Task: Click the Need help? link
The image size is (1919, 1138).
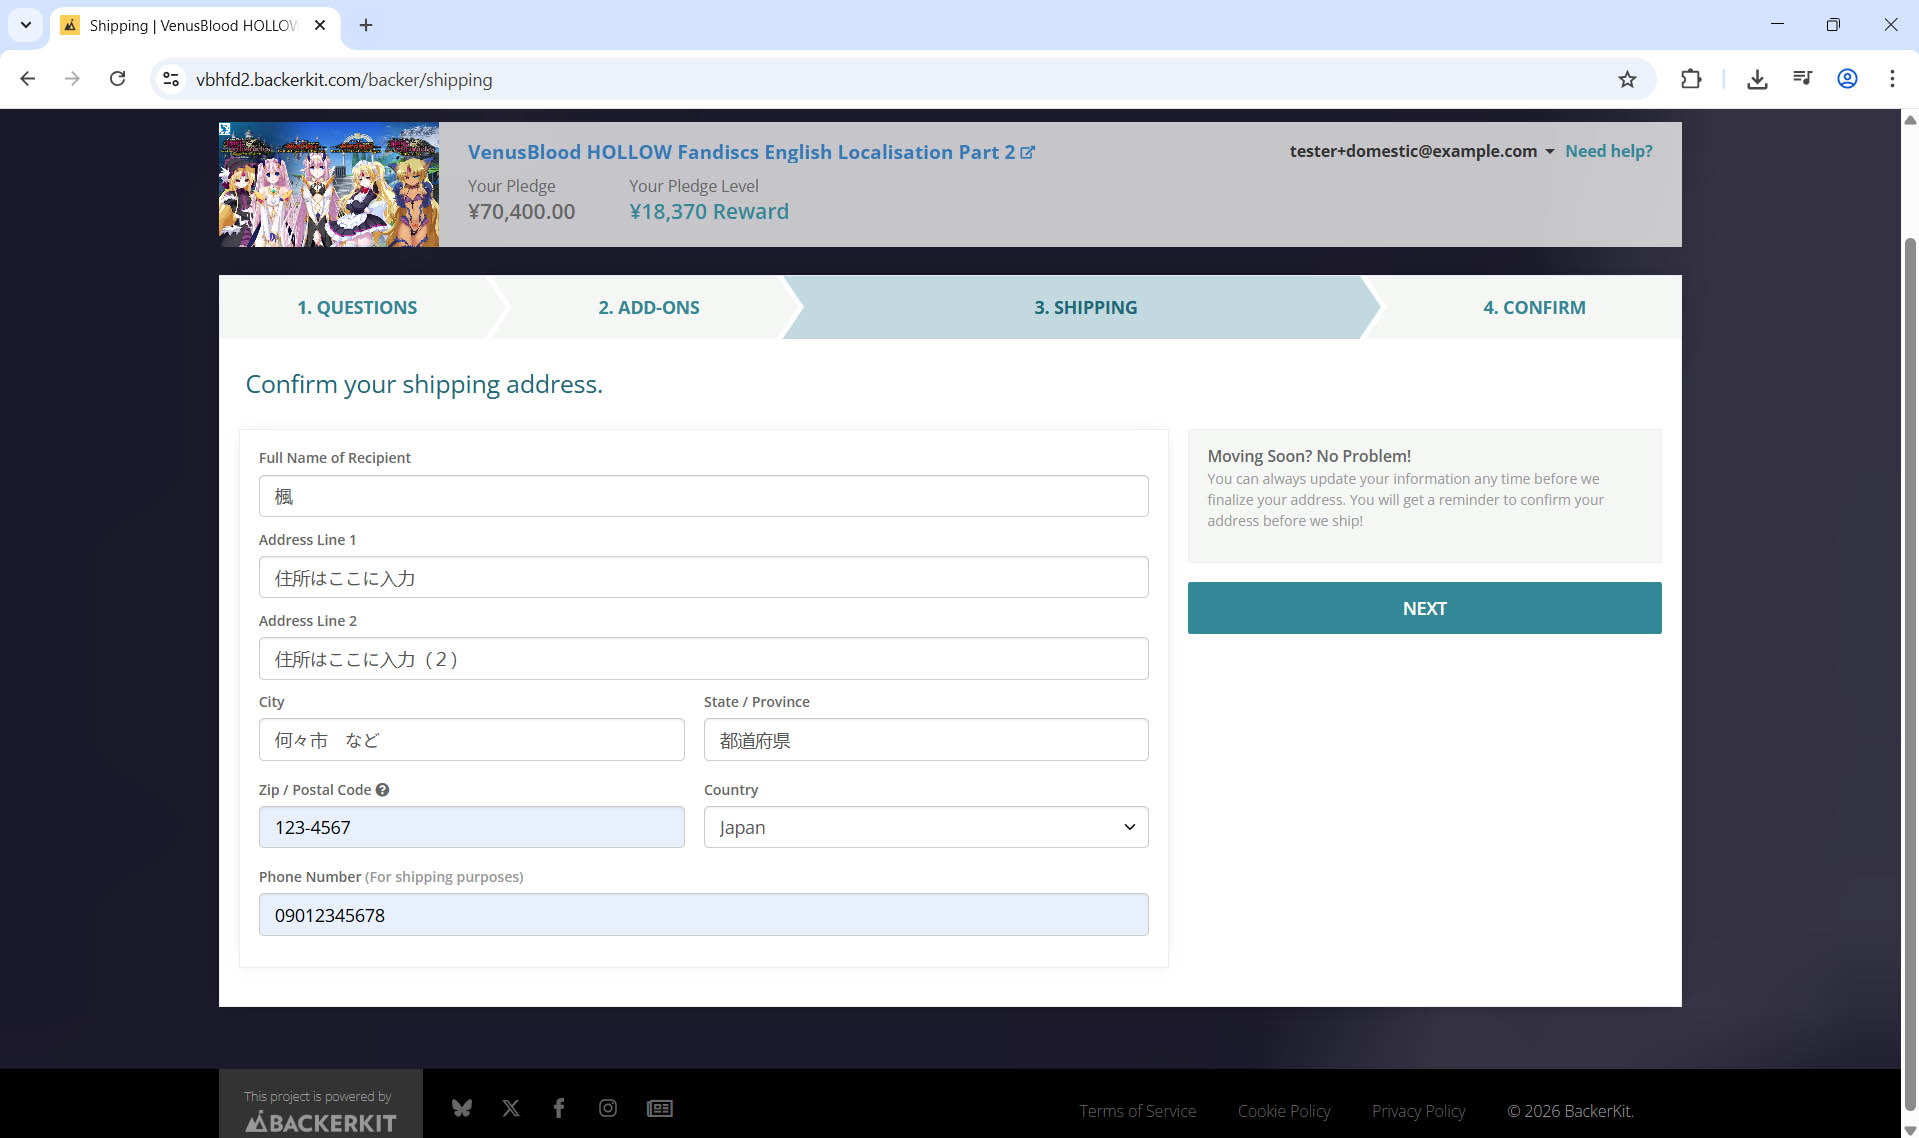Action: coord(1608,151)
